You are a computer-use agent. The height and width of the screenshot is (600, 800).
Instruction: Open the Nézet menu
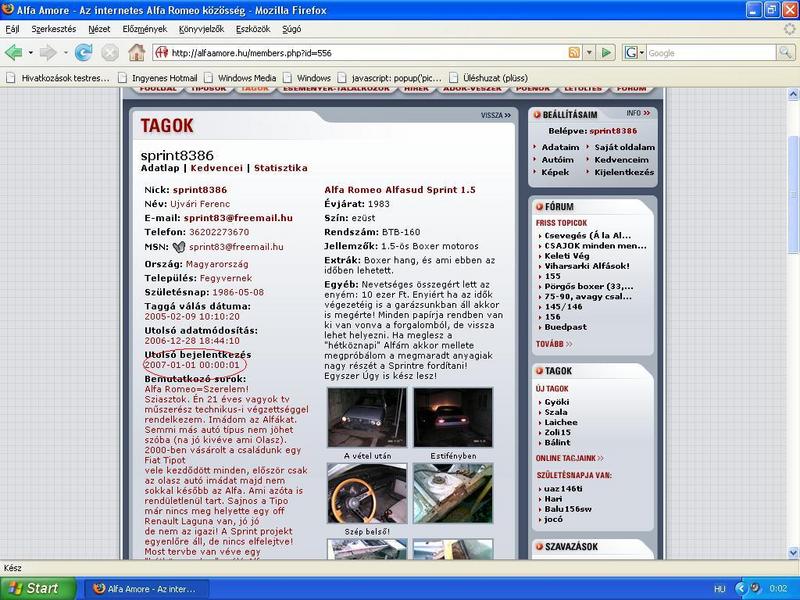pyautogui.click(x=99, y=29)
